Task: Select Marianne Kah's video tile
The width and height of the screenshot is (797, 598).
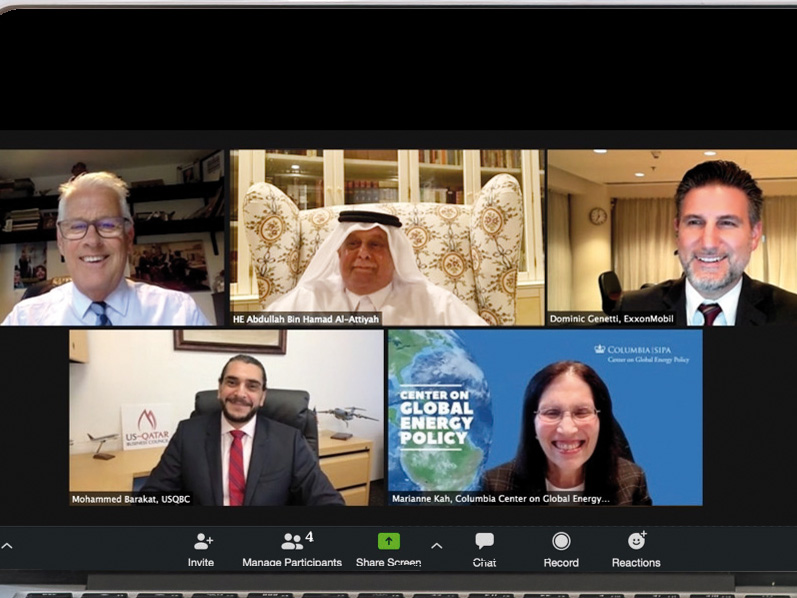Action: click(545, 417)
